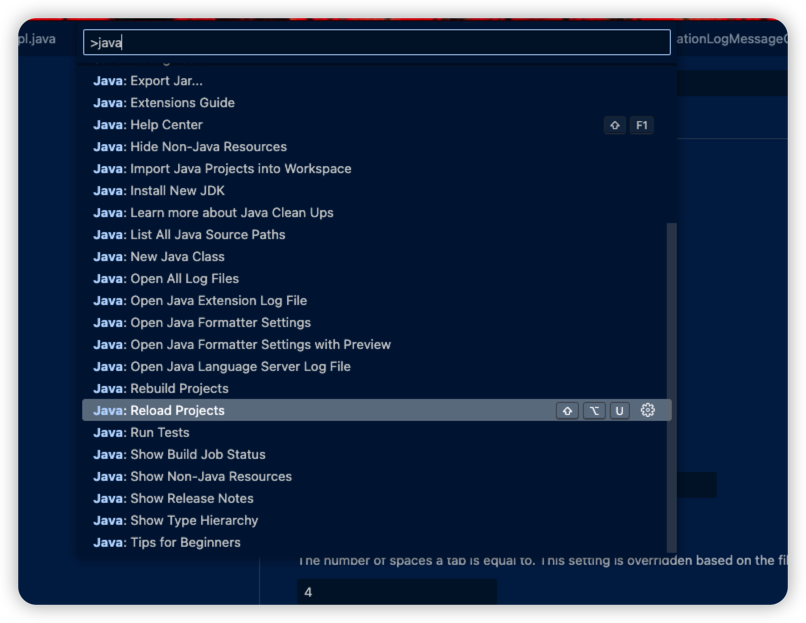This screenshot has width=806, height=623.
Task: Click the command list scrollbar
Action: point(672,380)
